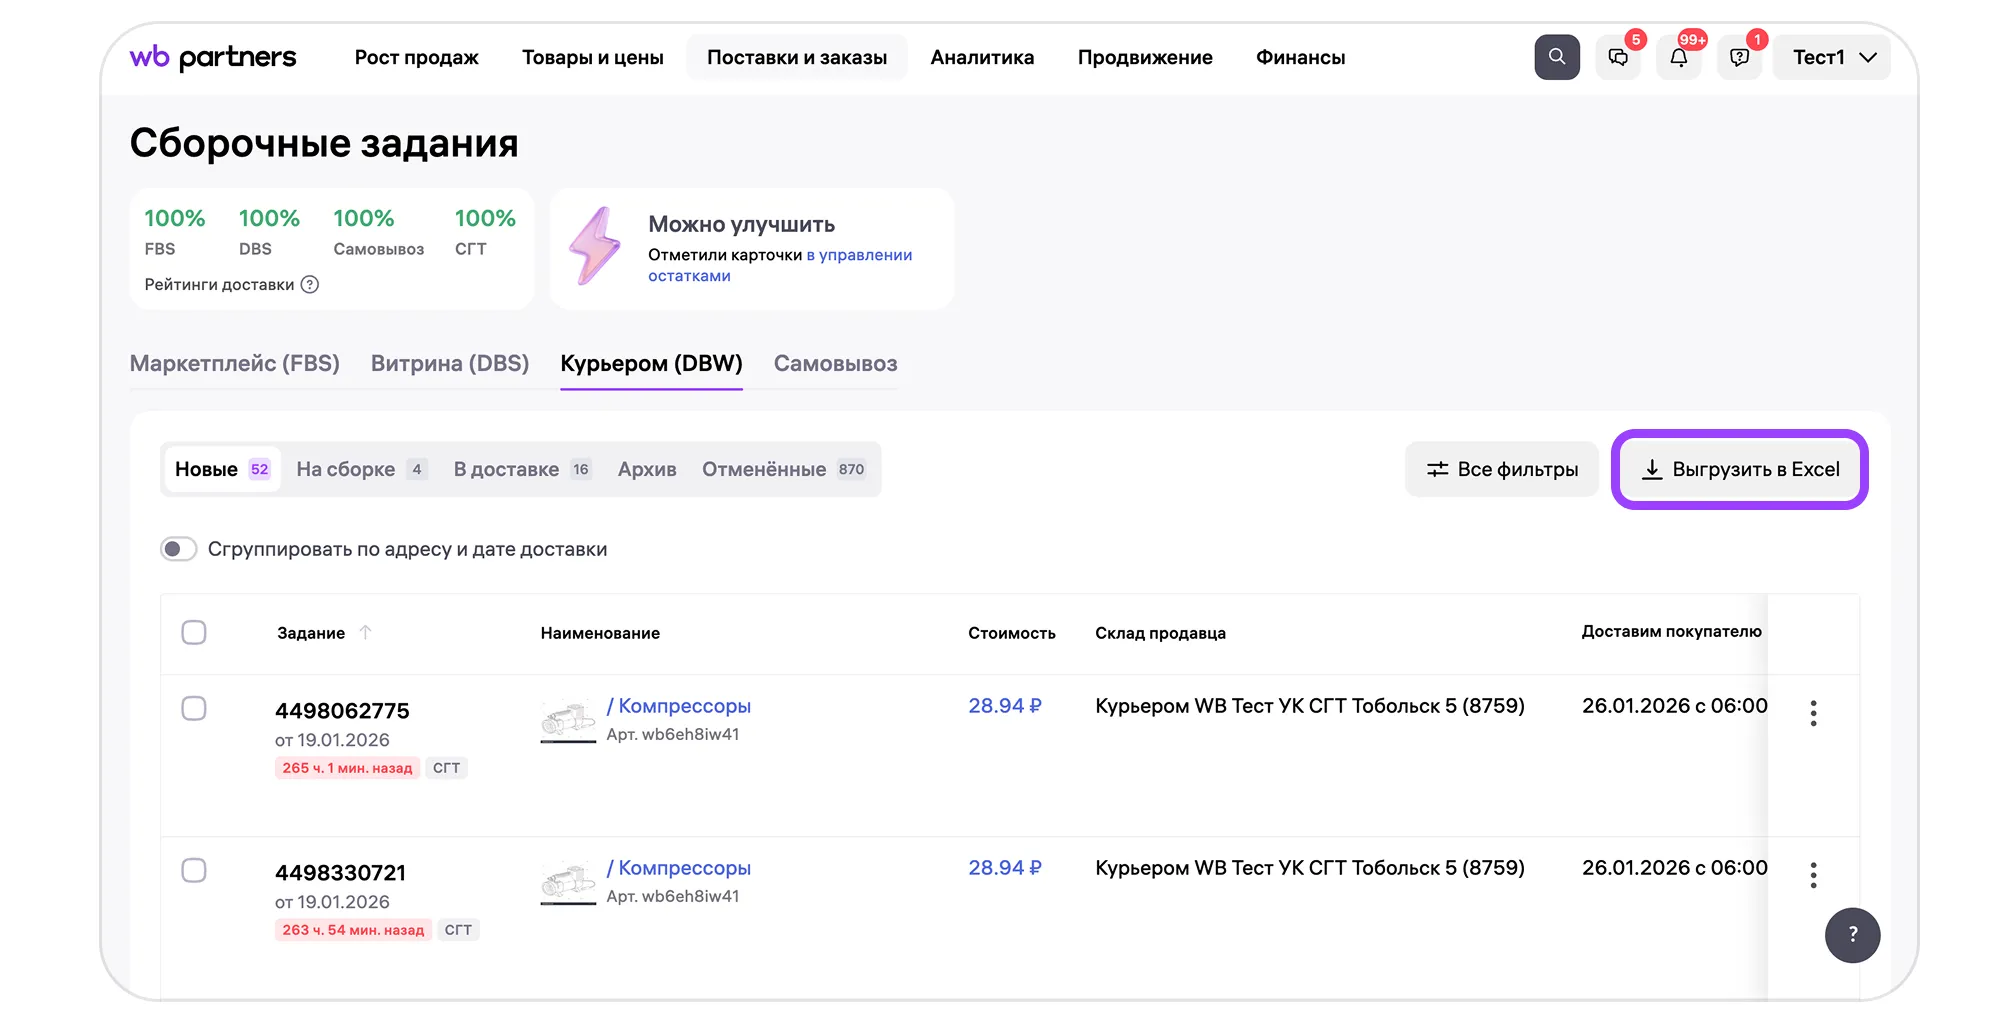The image size is (2016, 1026).
Task: Open the notifications bell icon
Action: point(1679,58)
